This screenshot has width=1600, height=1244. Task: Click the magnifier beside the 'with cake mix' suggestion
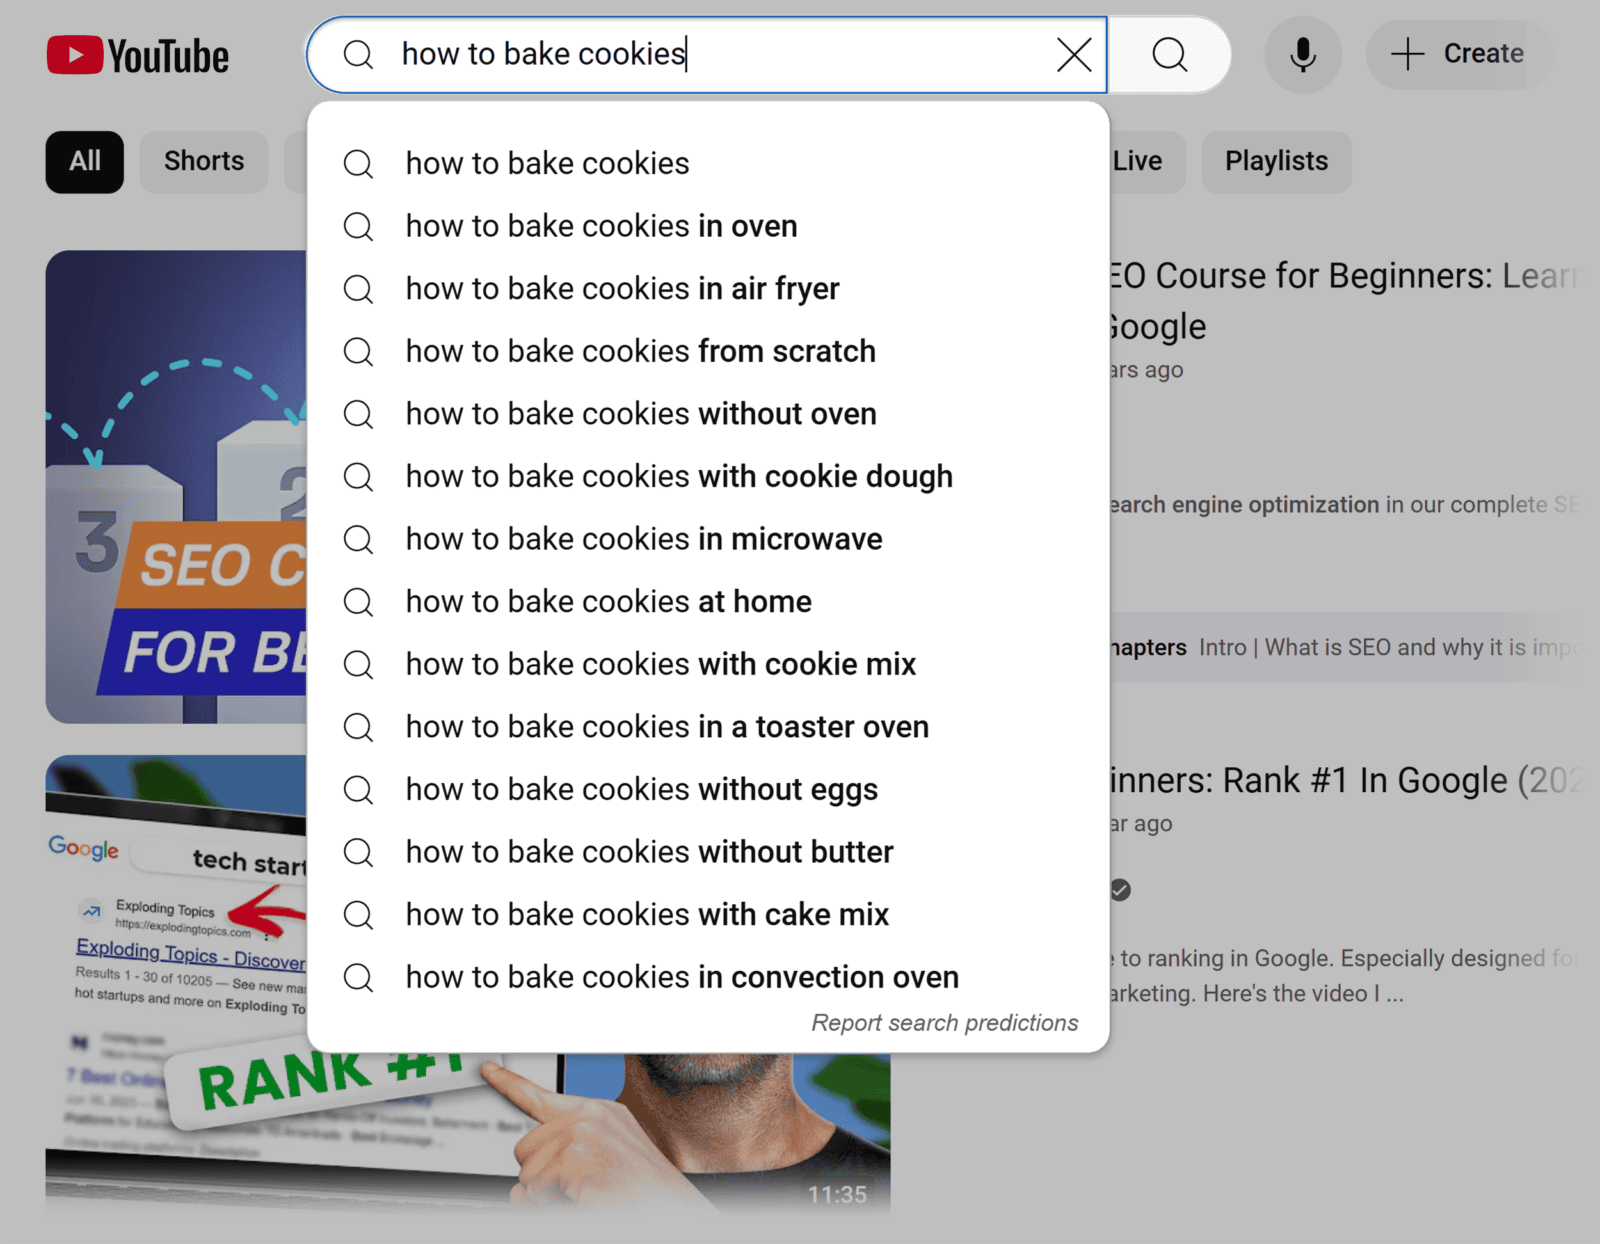[x=358, y=915]
